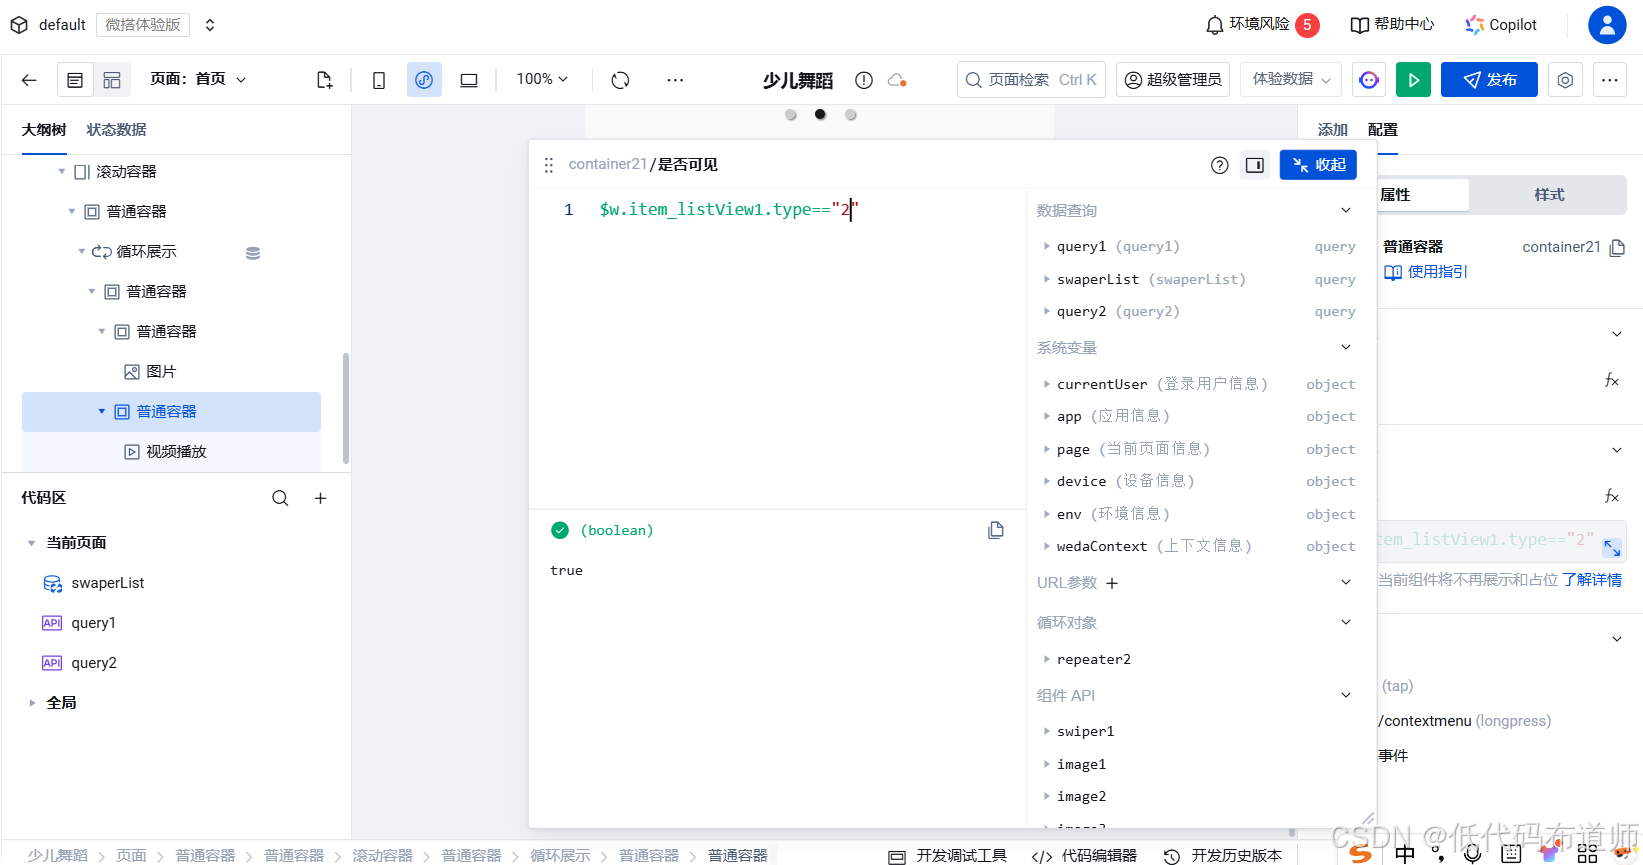Click the new page file icon
The width and height of the screenshot is (1643, 865).
click(324, 80)
